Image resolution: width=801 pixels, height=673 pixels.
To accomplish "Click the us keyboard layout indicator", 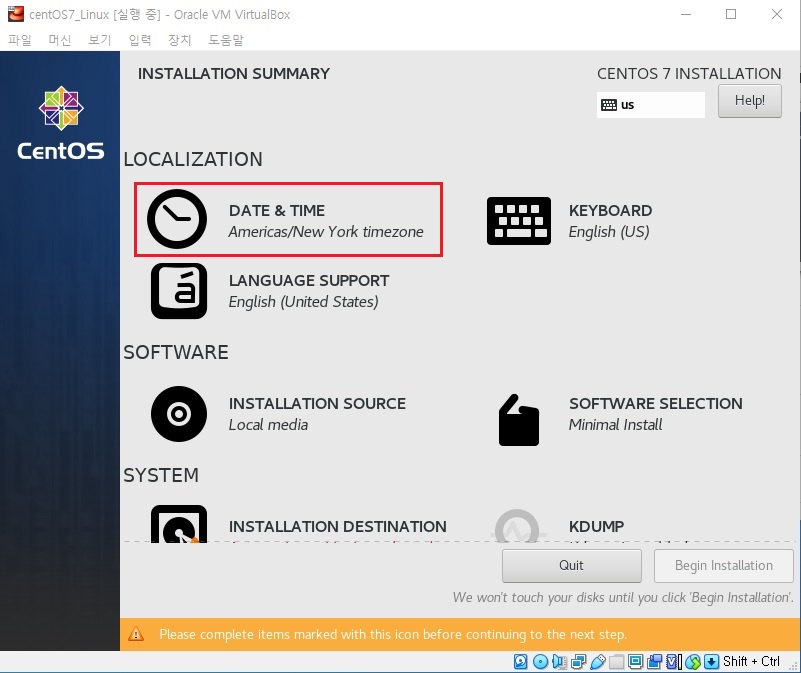I will (x=651, y=105).
